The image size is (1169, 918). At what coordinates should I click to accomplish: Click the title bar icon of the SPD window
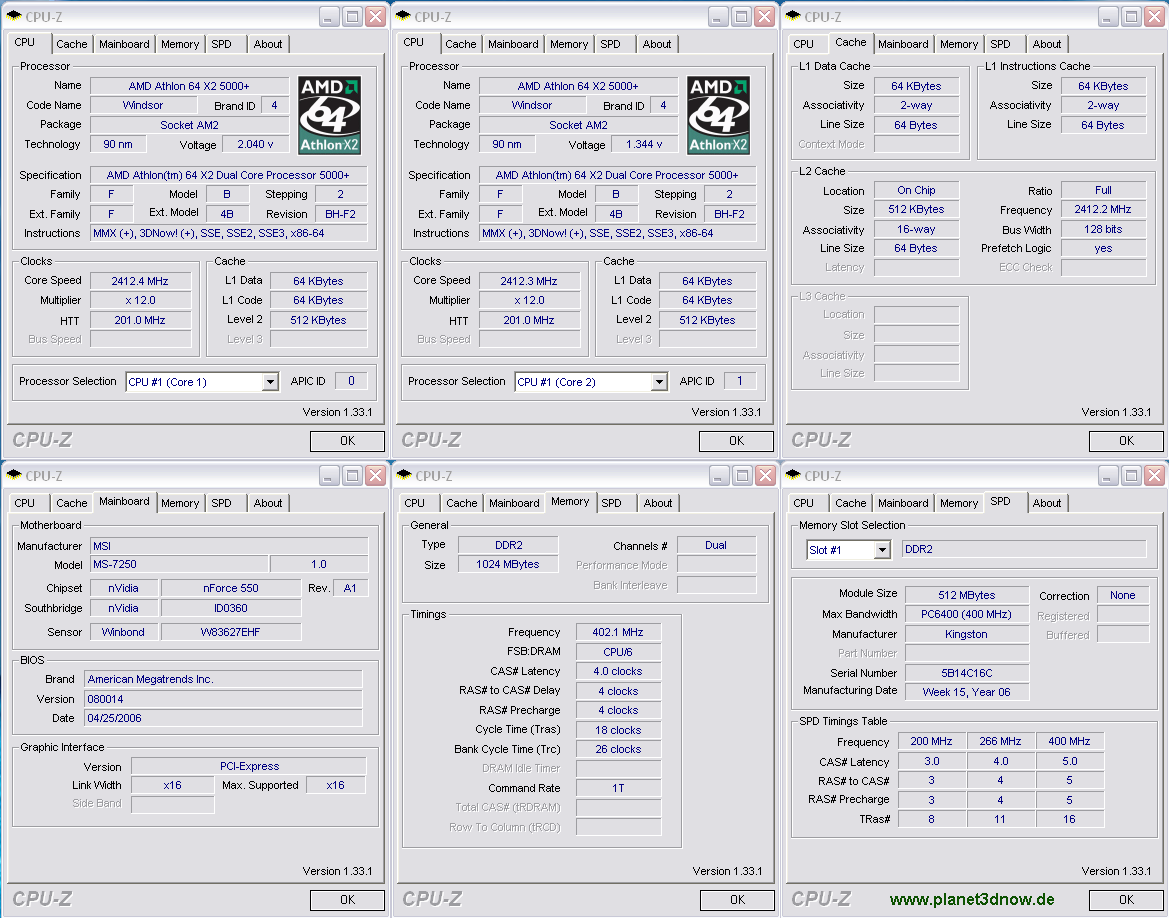[x=793, y=475]
